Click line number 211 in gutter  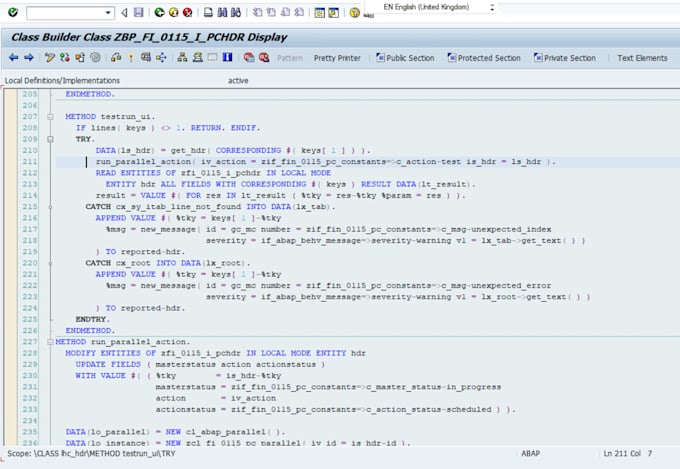30,162
